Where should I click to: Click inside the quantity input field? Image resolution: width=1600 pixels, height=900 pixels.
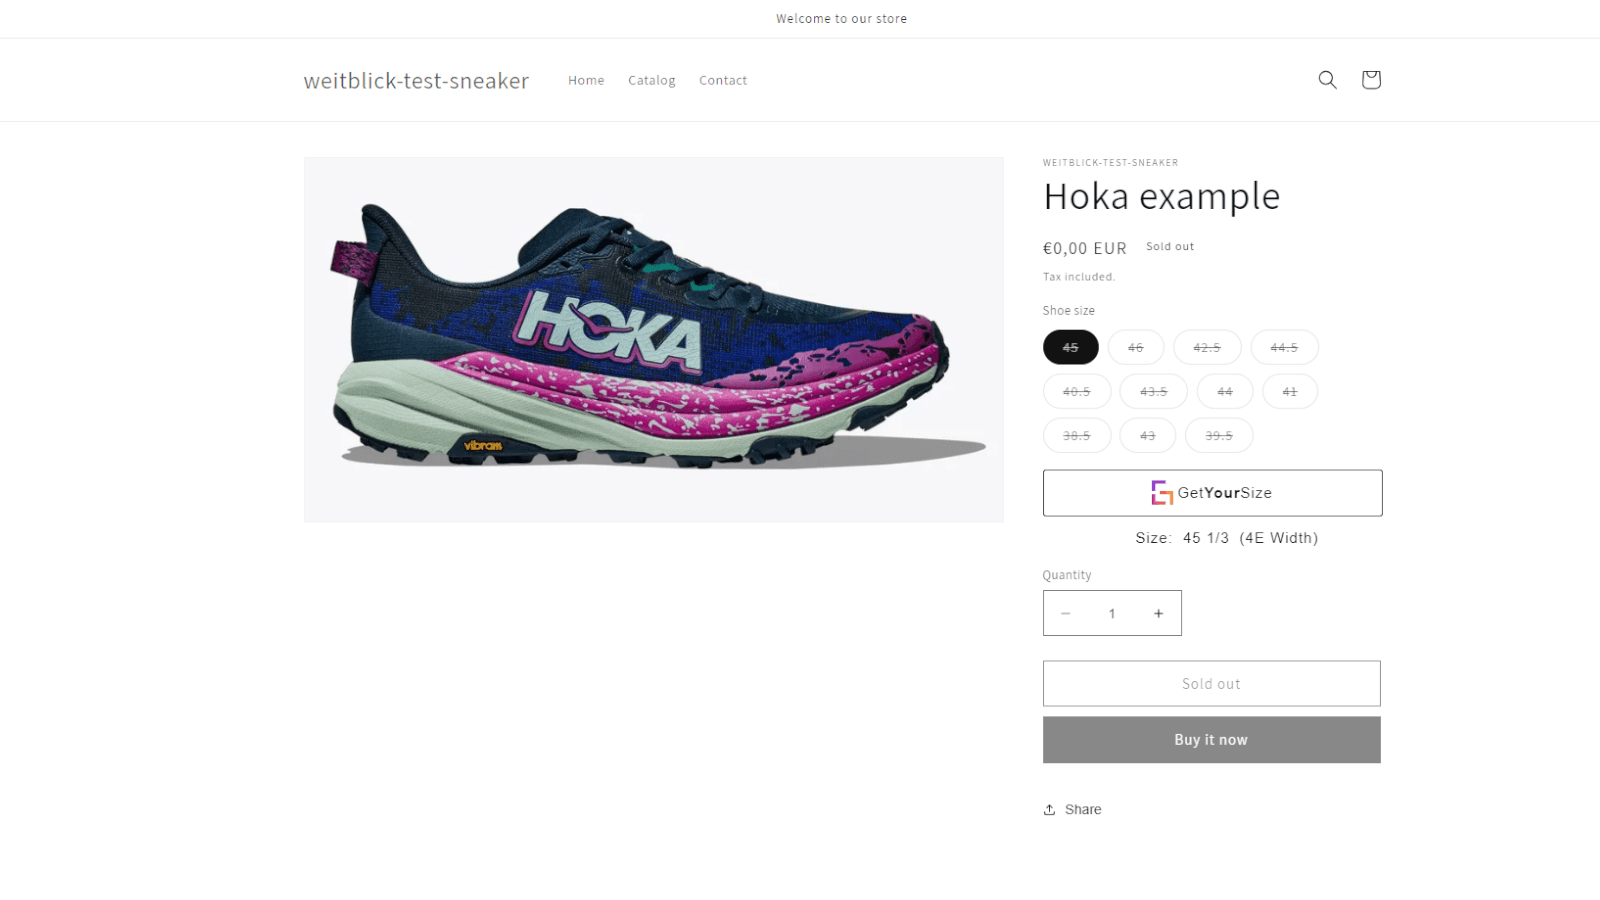[x=1112, y=613]
